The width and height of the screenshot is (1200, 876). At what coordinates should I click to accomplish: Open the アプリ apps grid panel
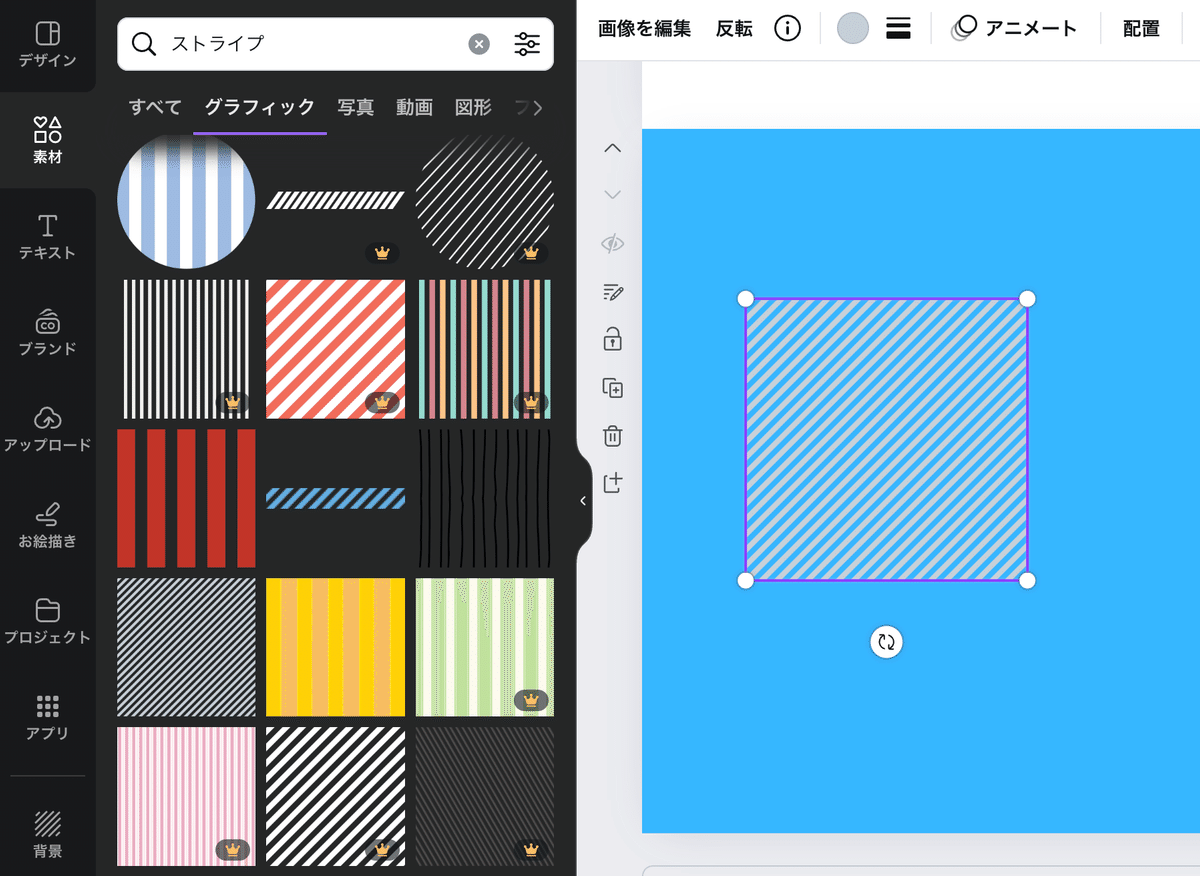coord(47,717)
